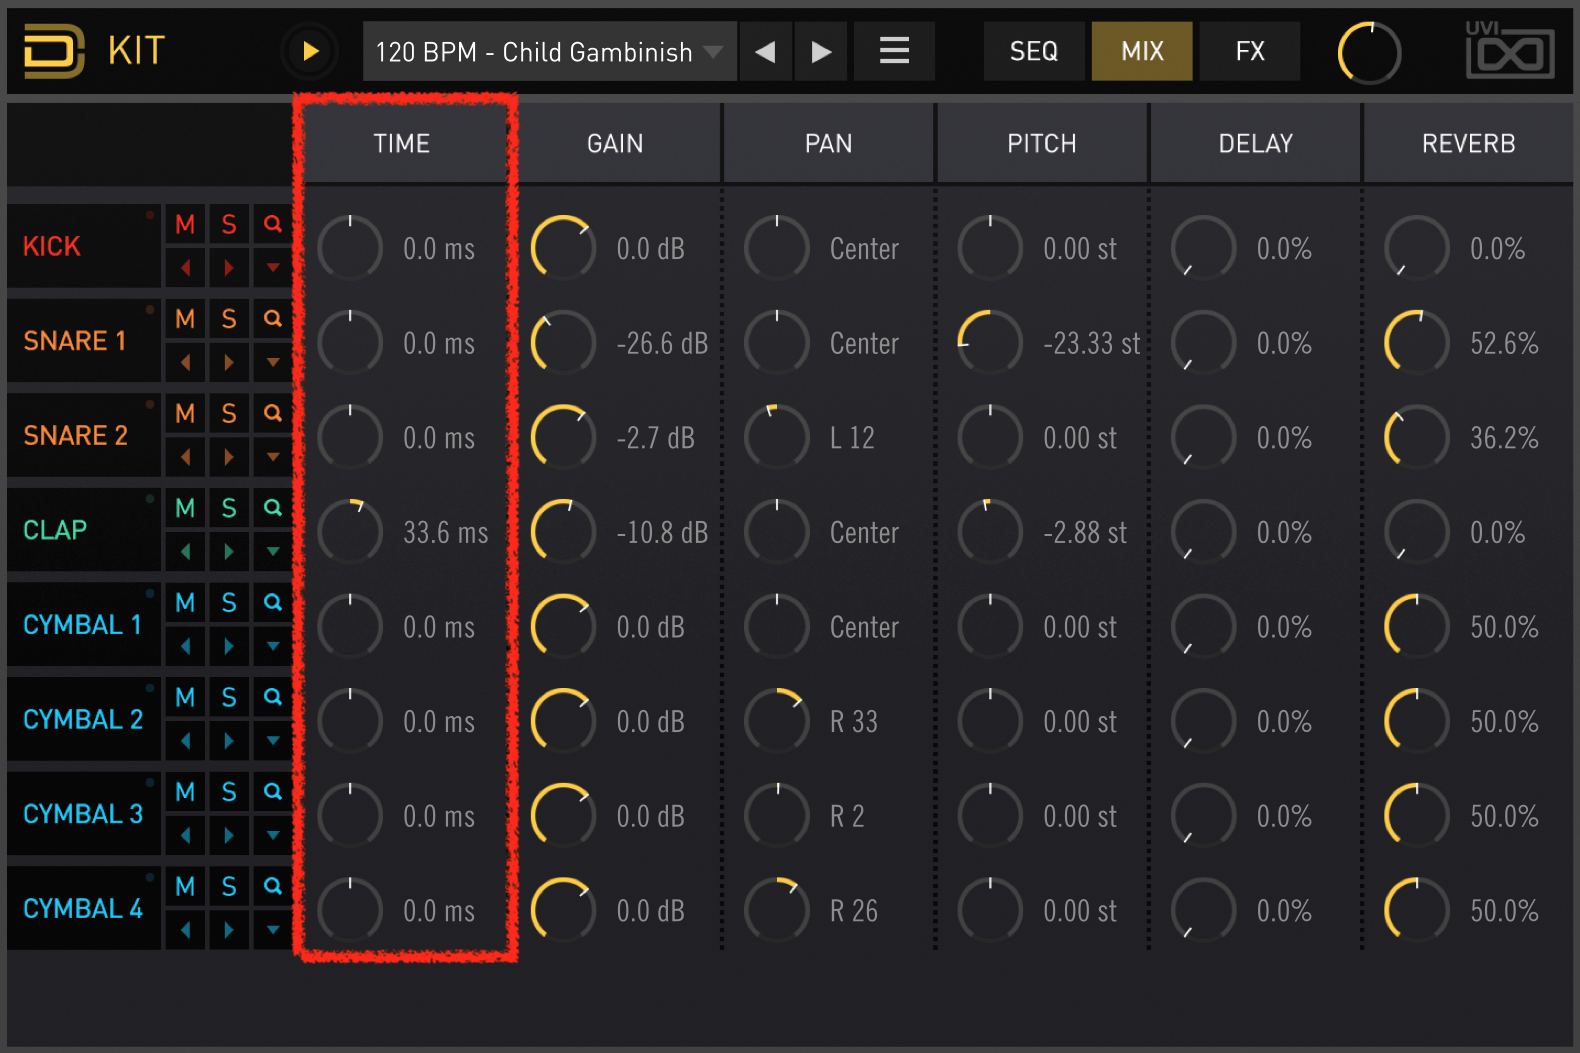The width and height of the screenshot is (1580, 1053).
Task: Load previous sample for CYMBAL 1
Action: 185,646
